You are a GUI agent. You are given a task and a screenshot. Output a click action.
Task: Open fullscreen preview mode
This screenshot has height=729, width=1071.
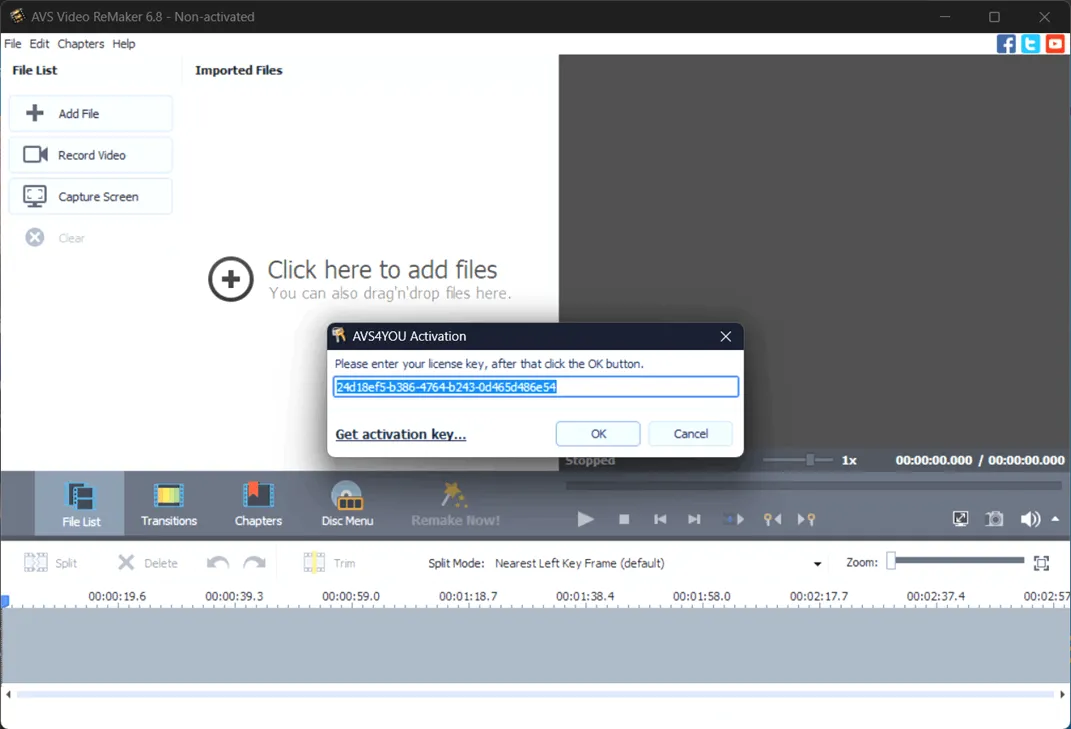pyautogui.click(x=960, y=518)
